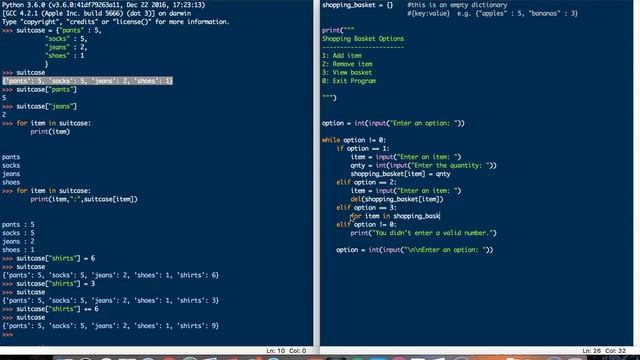Click the 'option = int(input("\n\nEnter an option: "))' line

click(414, 250)
